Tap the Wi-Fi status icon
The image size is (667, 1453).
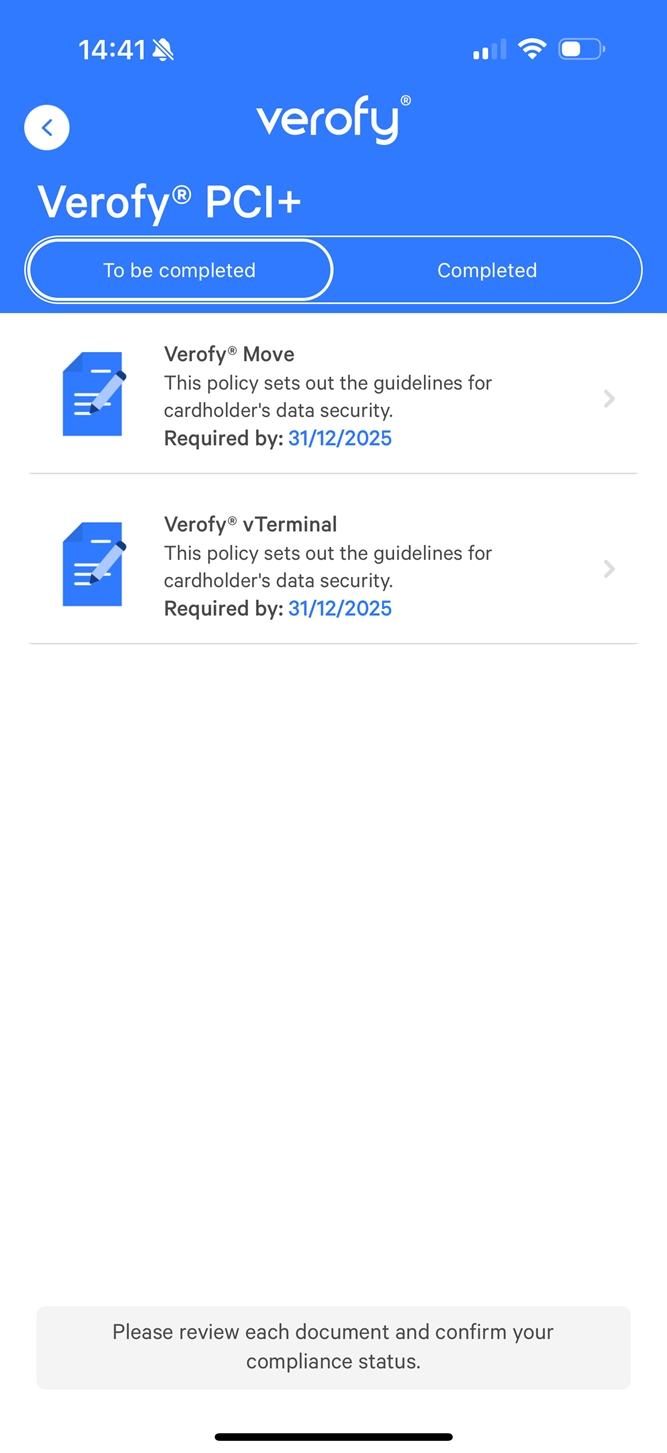tap(533, 49)
